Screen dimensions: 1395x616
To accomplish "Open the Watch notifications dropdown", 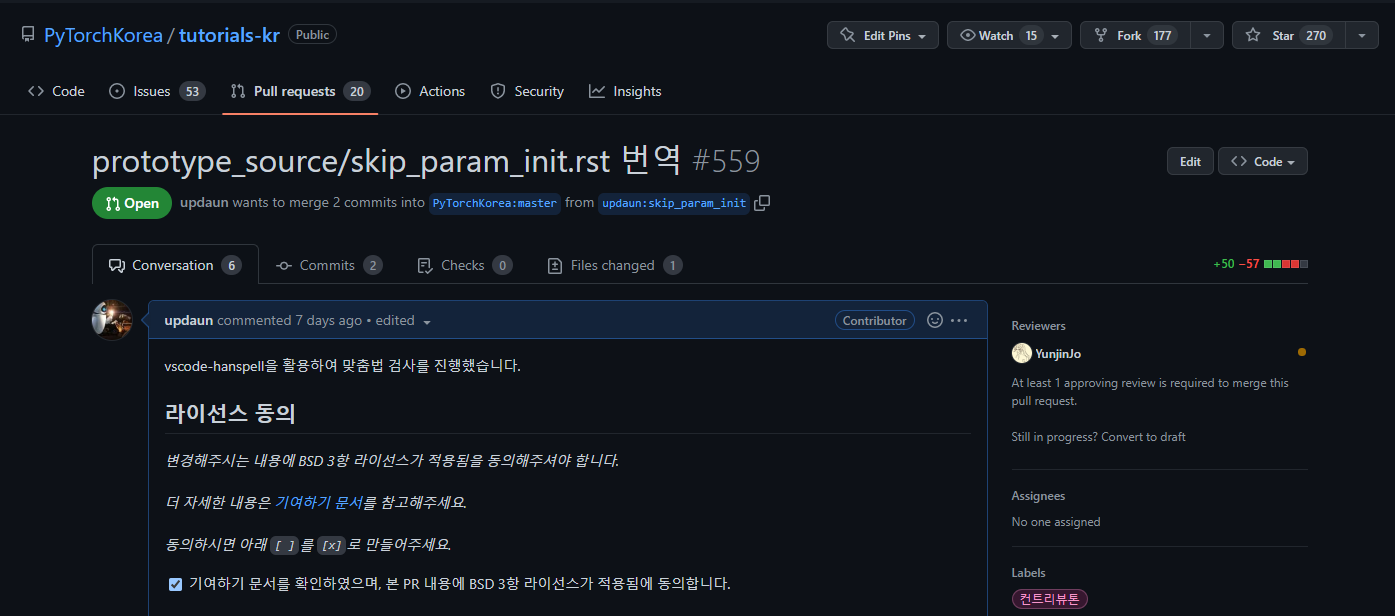I will (x=1009, y=35).
